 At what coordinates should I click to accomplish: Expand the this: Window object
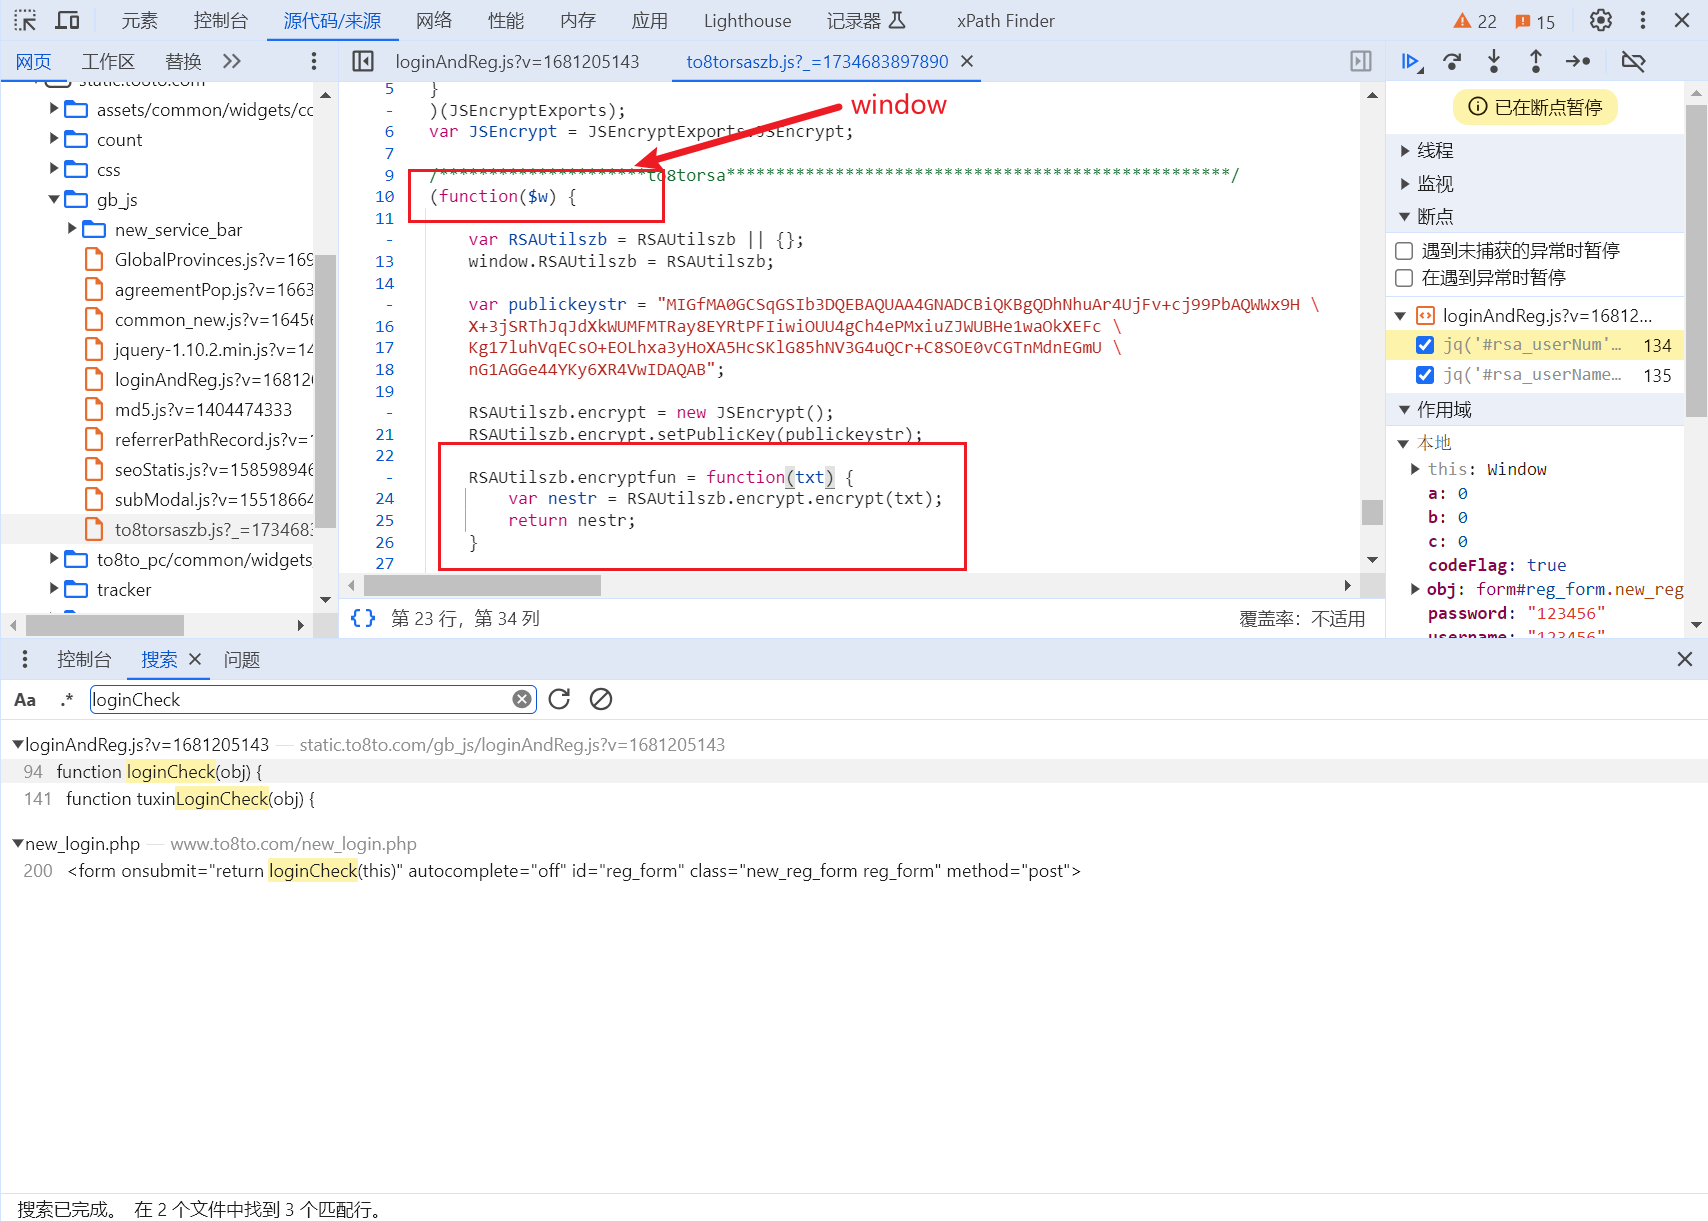(x=1415, y=469)
